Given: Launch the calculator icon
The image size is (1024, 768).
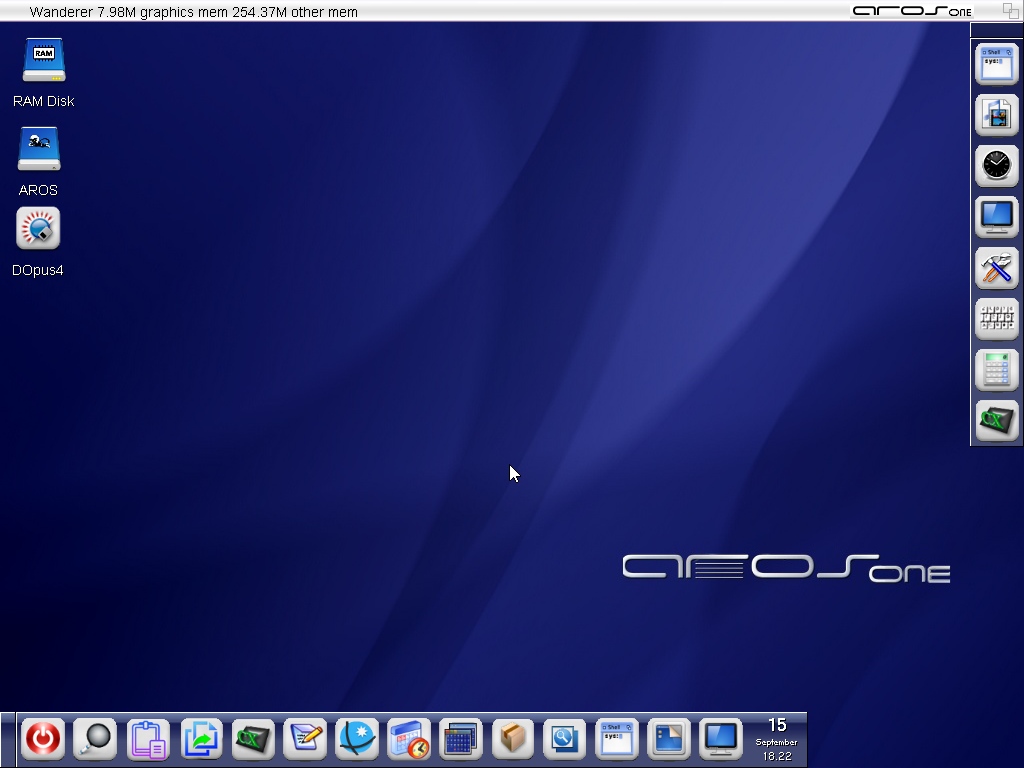Looking at the screenshot, I should coord(996,370).
